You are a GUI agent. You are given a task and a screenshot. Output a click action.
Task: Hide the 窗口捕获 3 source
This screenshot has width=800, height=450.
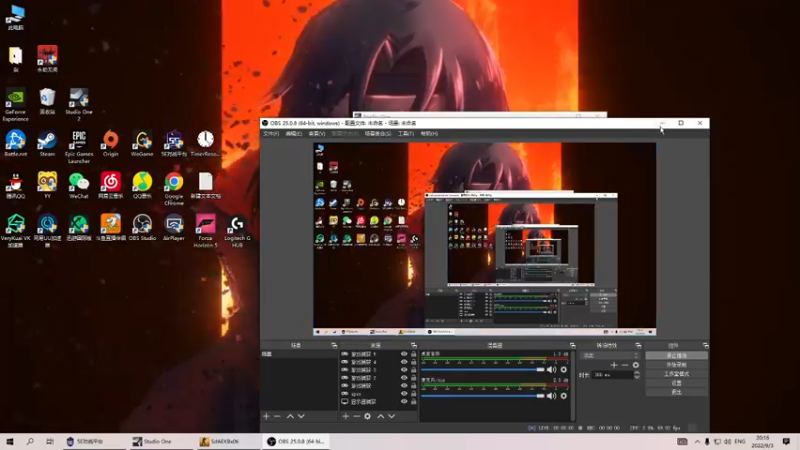404,370
